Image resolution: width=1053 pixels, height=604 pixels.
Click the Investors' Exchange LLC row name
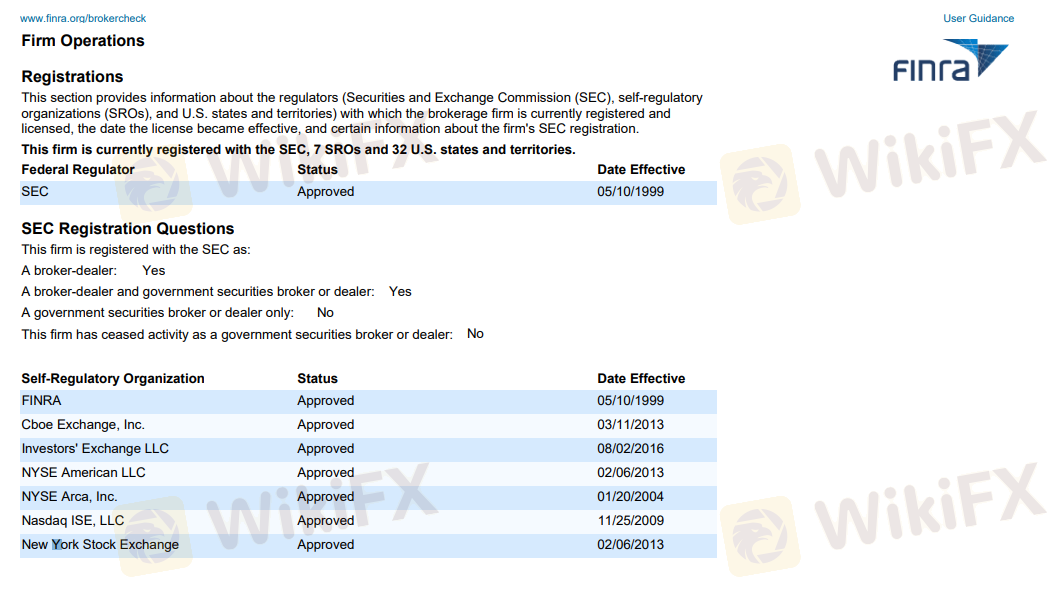(95, 449)
